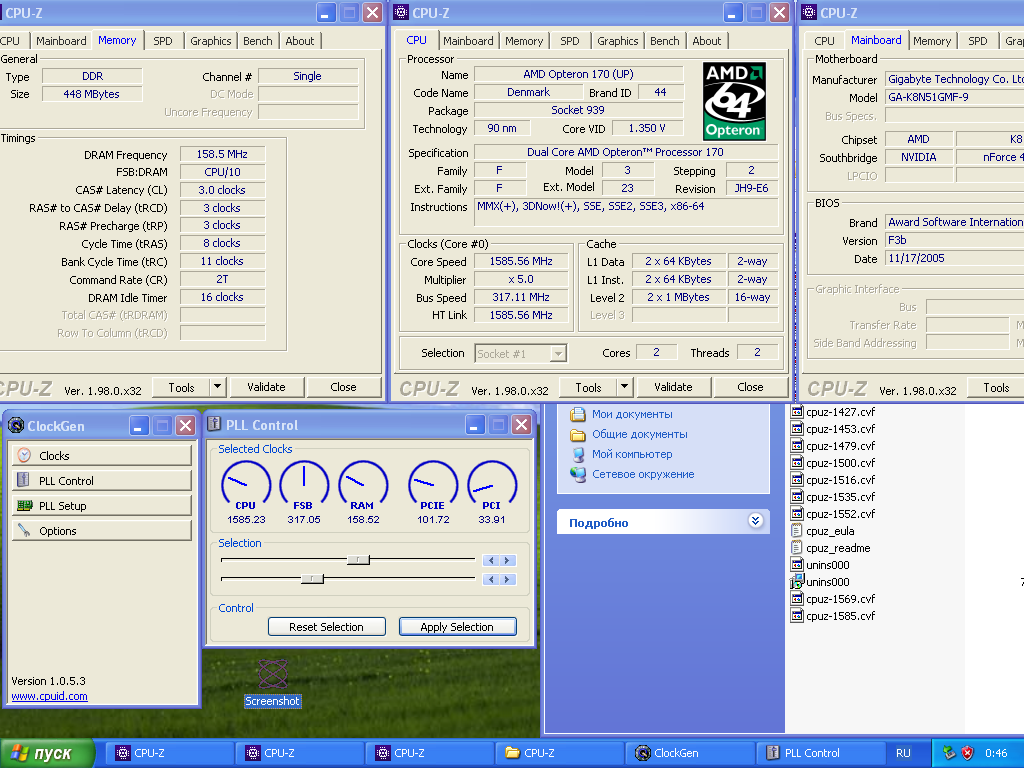This screenshot has width=1024, height=768.
Task: Switch to Mainboard tab in middle CPU-Z window
Action: (x=468, y=40)
